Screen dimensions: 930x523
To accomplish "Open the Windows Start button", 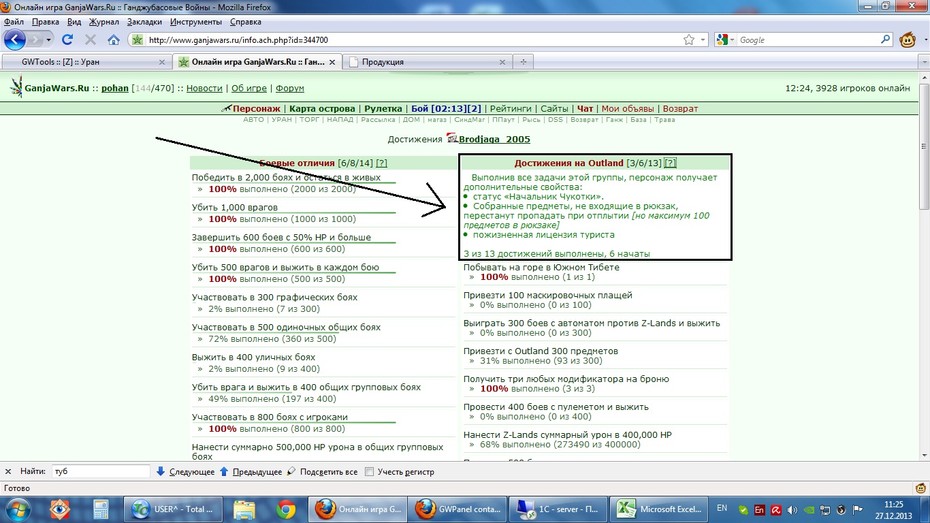I will 17,509.
